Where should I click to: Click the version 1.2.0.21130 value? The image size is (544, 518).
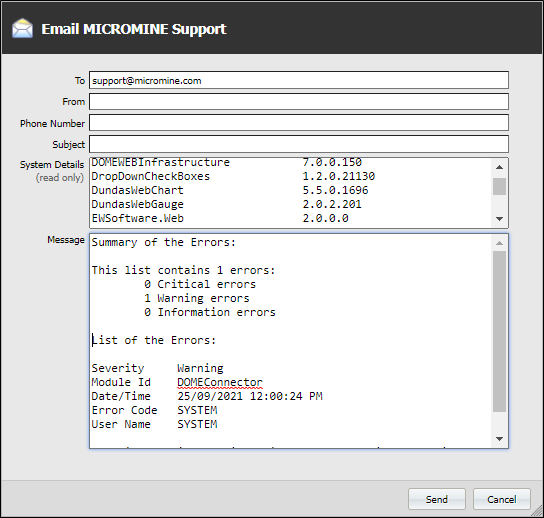click(x=339, y=176)
